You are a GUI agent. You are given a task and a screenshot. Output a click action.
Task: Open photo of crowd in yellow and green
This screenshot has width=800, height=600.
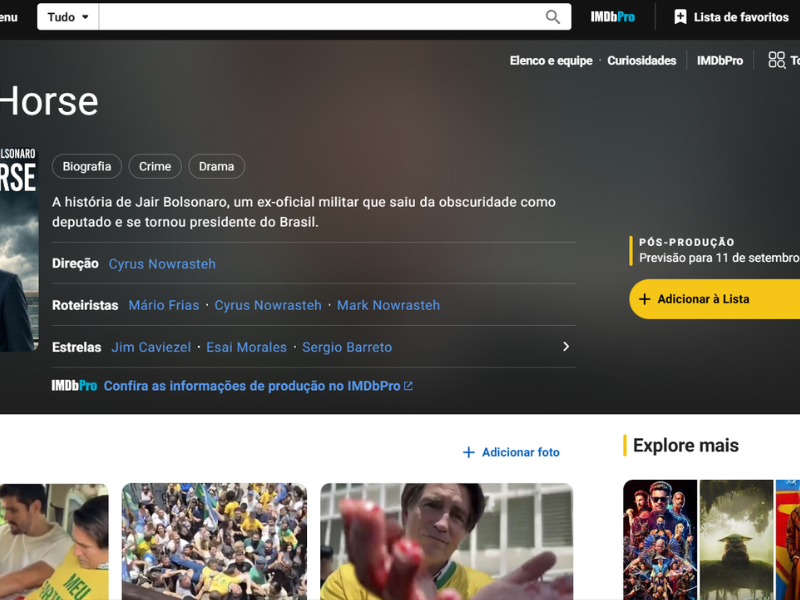pyautogui.click(x=214, y=541)
